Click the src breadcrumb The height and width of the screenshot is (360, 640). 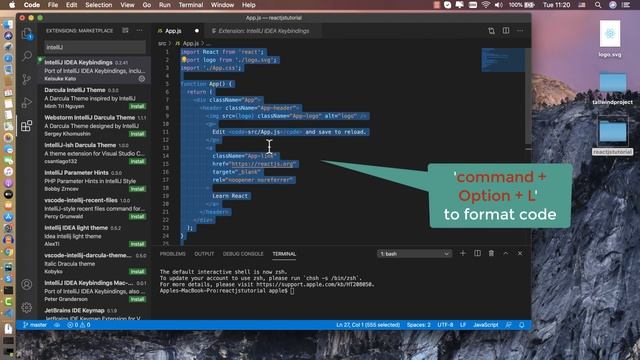click(162, 43)
